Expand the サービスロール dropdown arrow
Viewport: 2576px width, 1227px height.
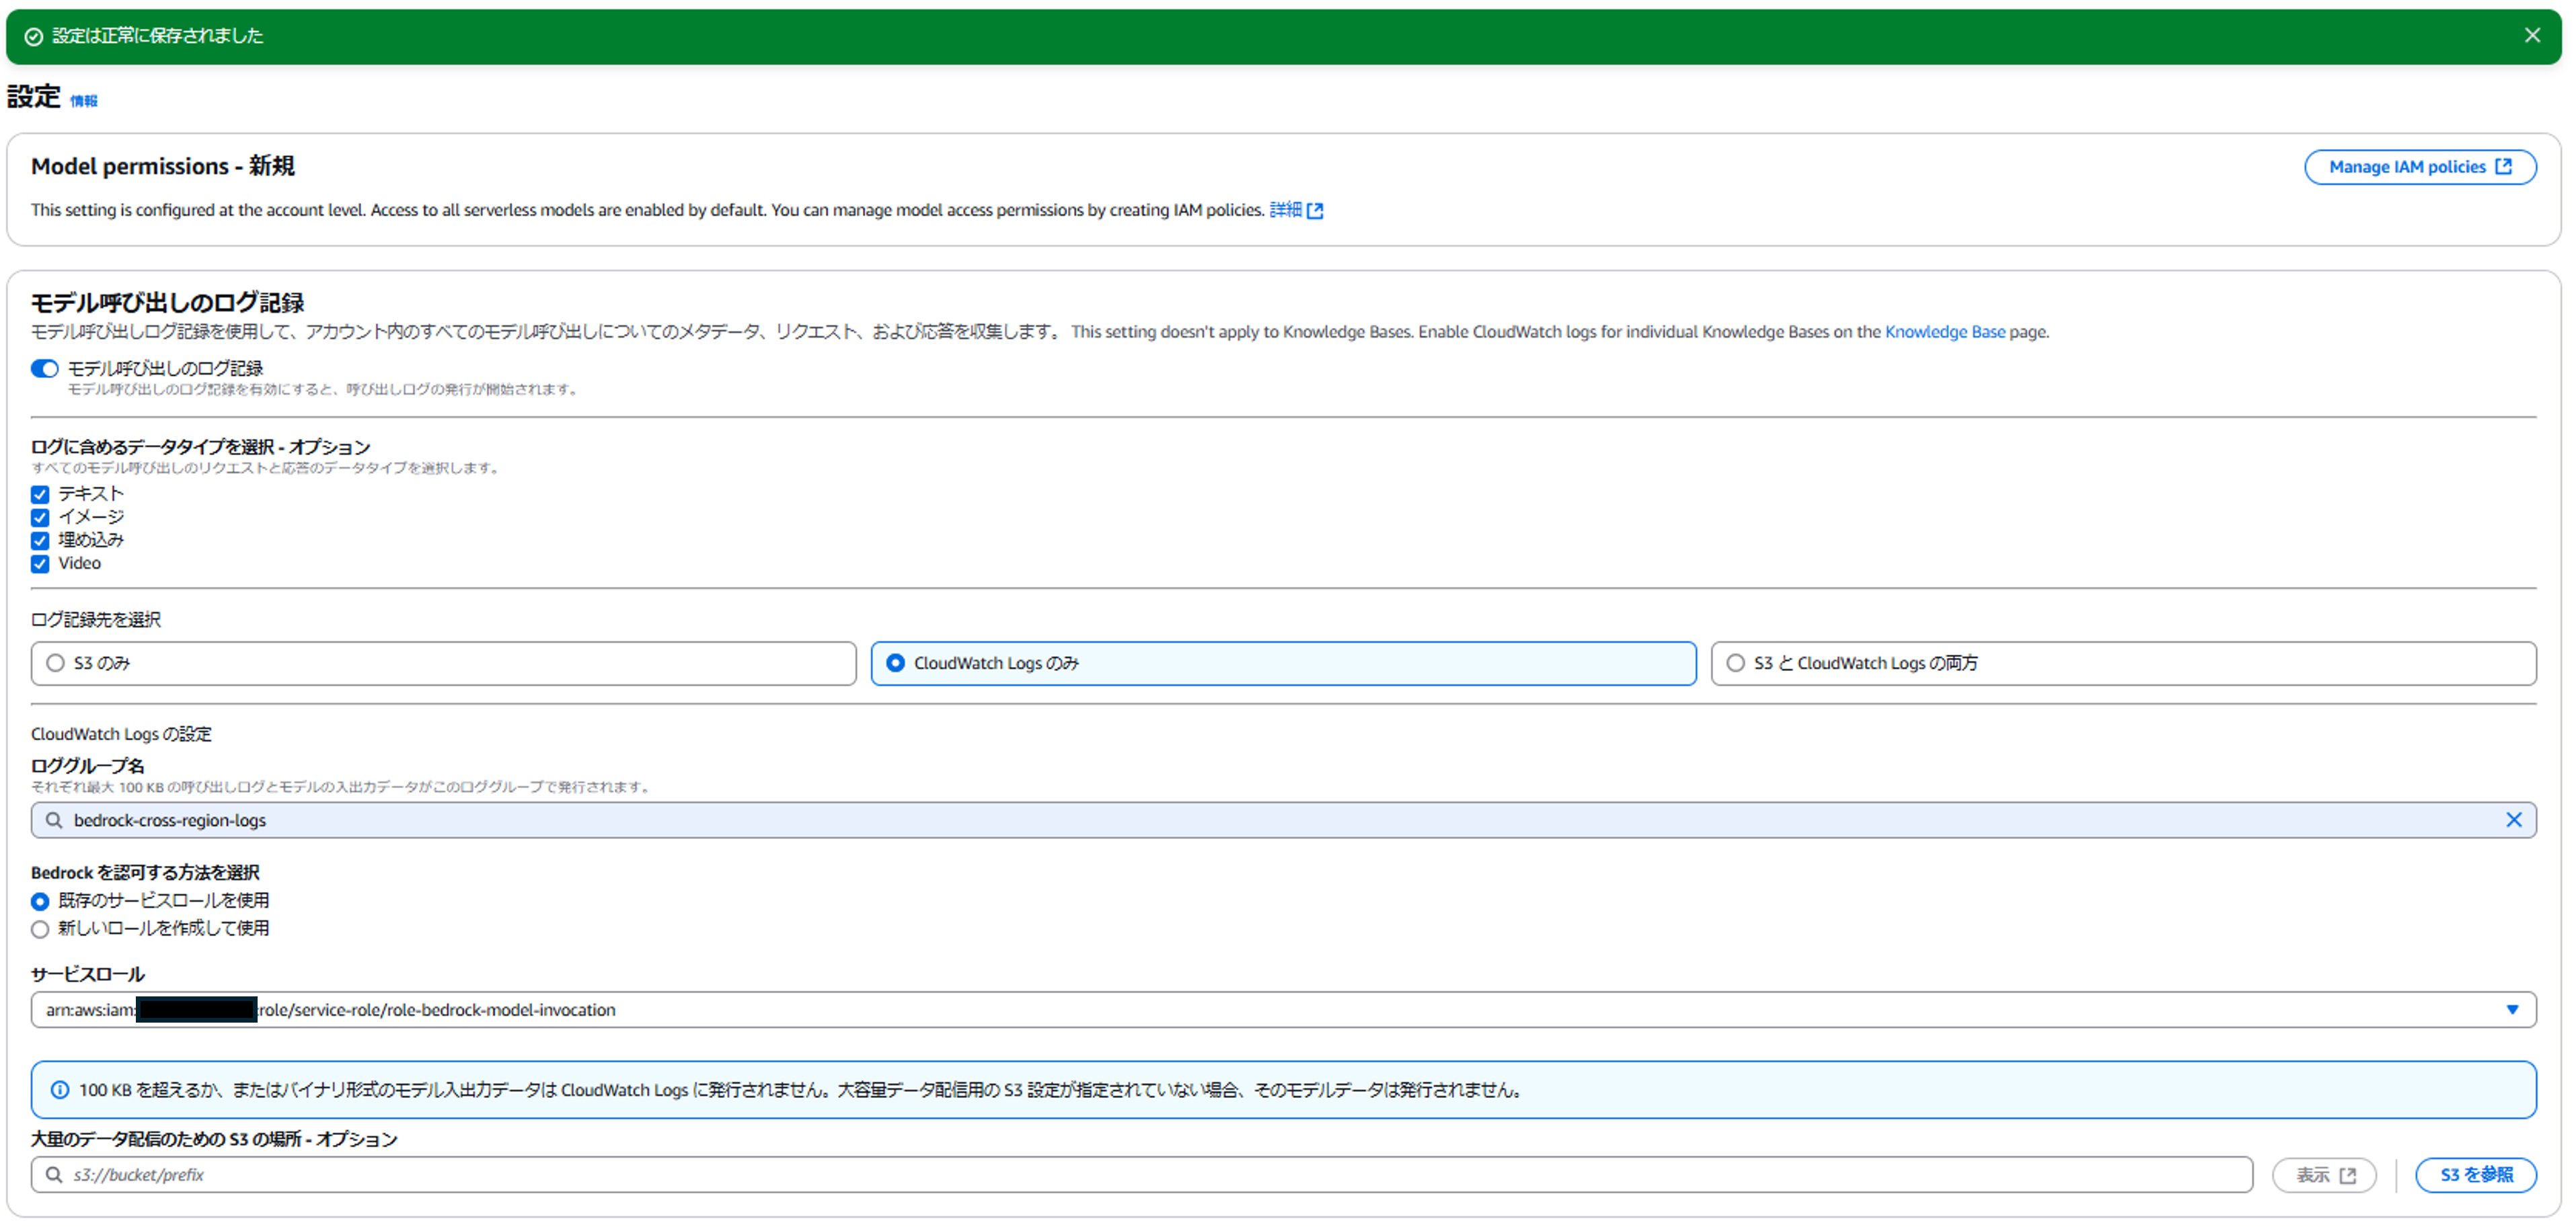point(2511,1010)
